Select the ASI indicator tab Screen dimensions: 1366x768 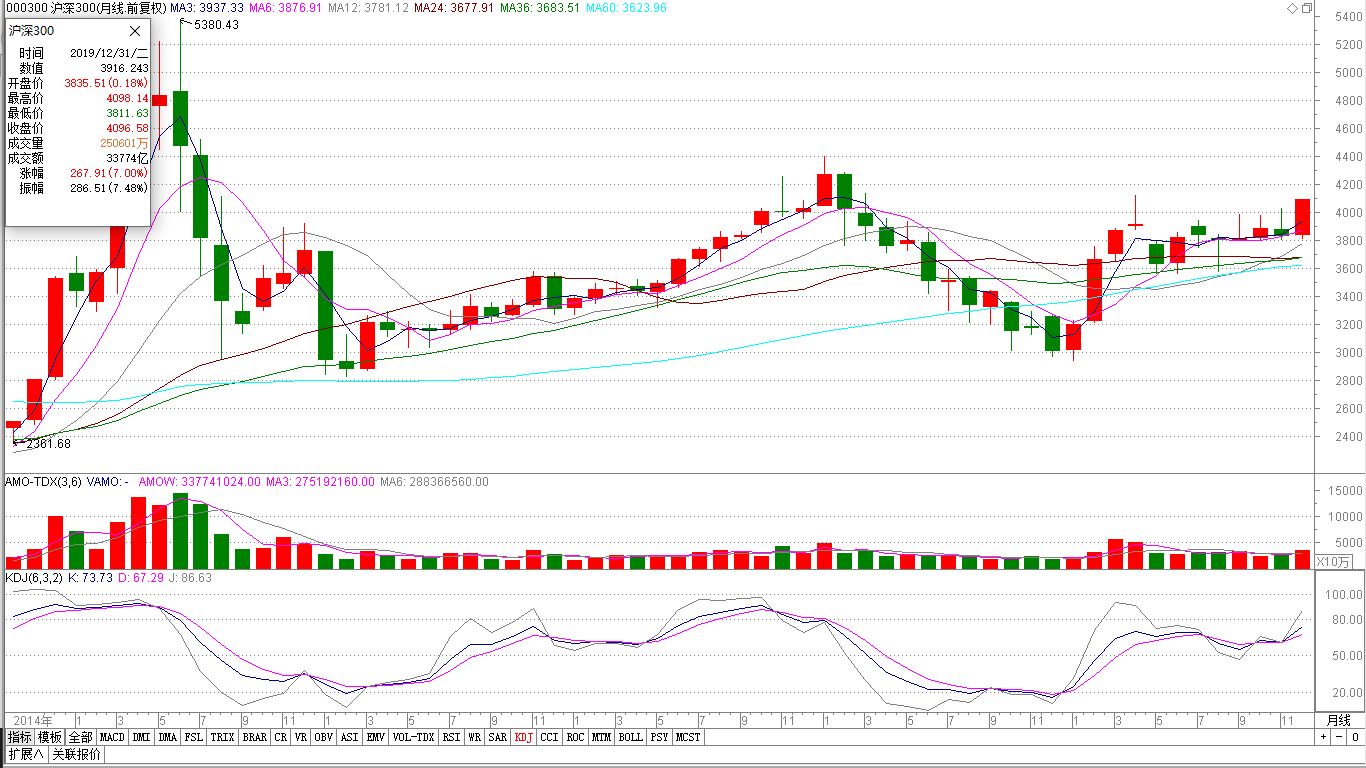click(x=350, y=737)
